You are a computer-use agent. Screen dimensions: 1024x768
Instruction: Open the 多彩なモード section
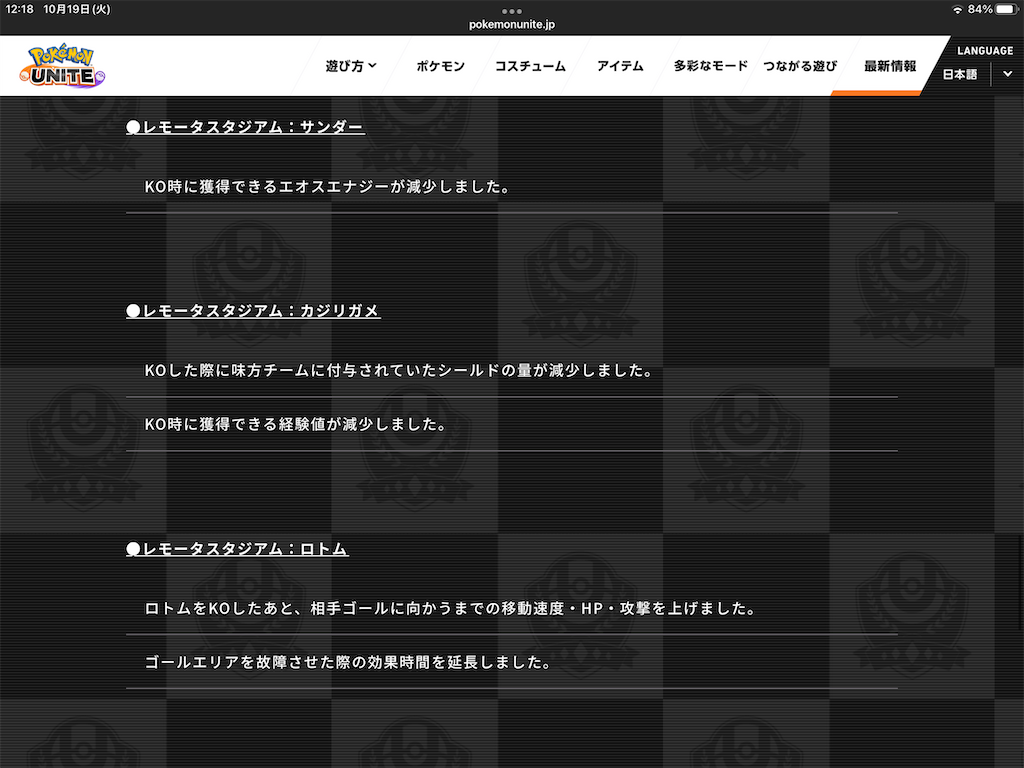[711, 66]
